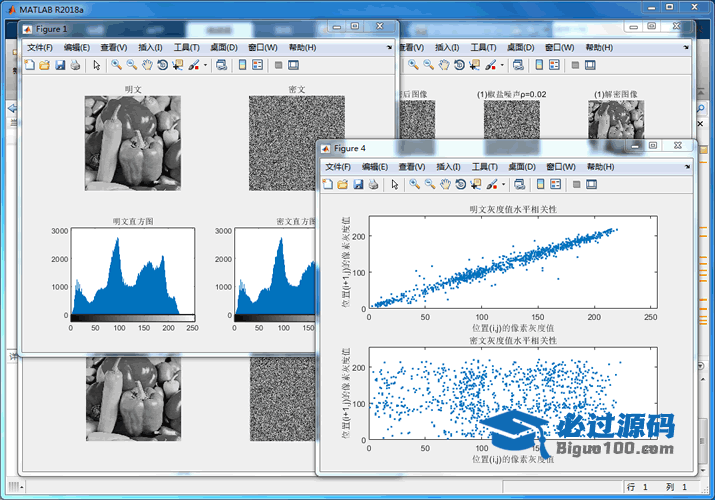Open 插入(I) menu in Figure 4
Screen dimensions: 715x500
click(448, 167)
